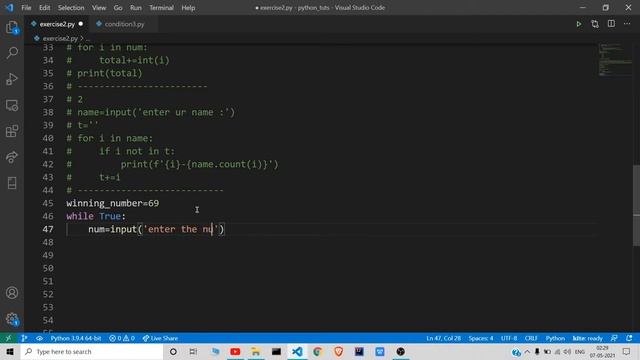This screenshot has height=360, width=640.
Task: Open feedback icon in status bar
Action: coord(614,338)
